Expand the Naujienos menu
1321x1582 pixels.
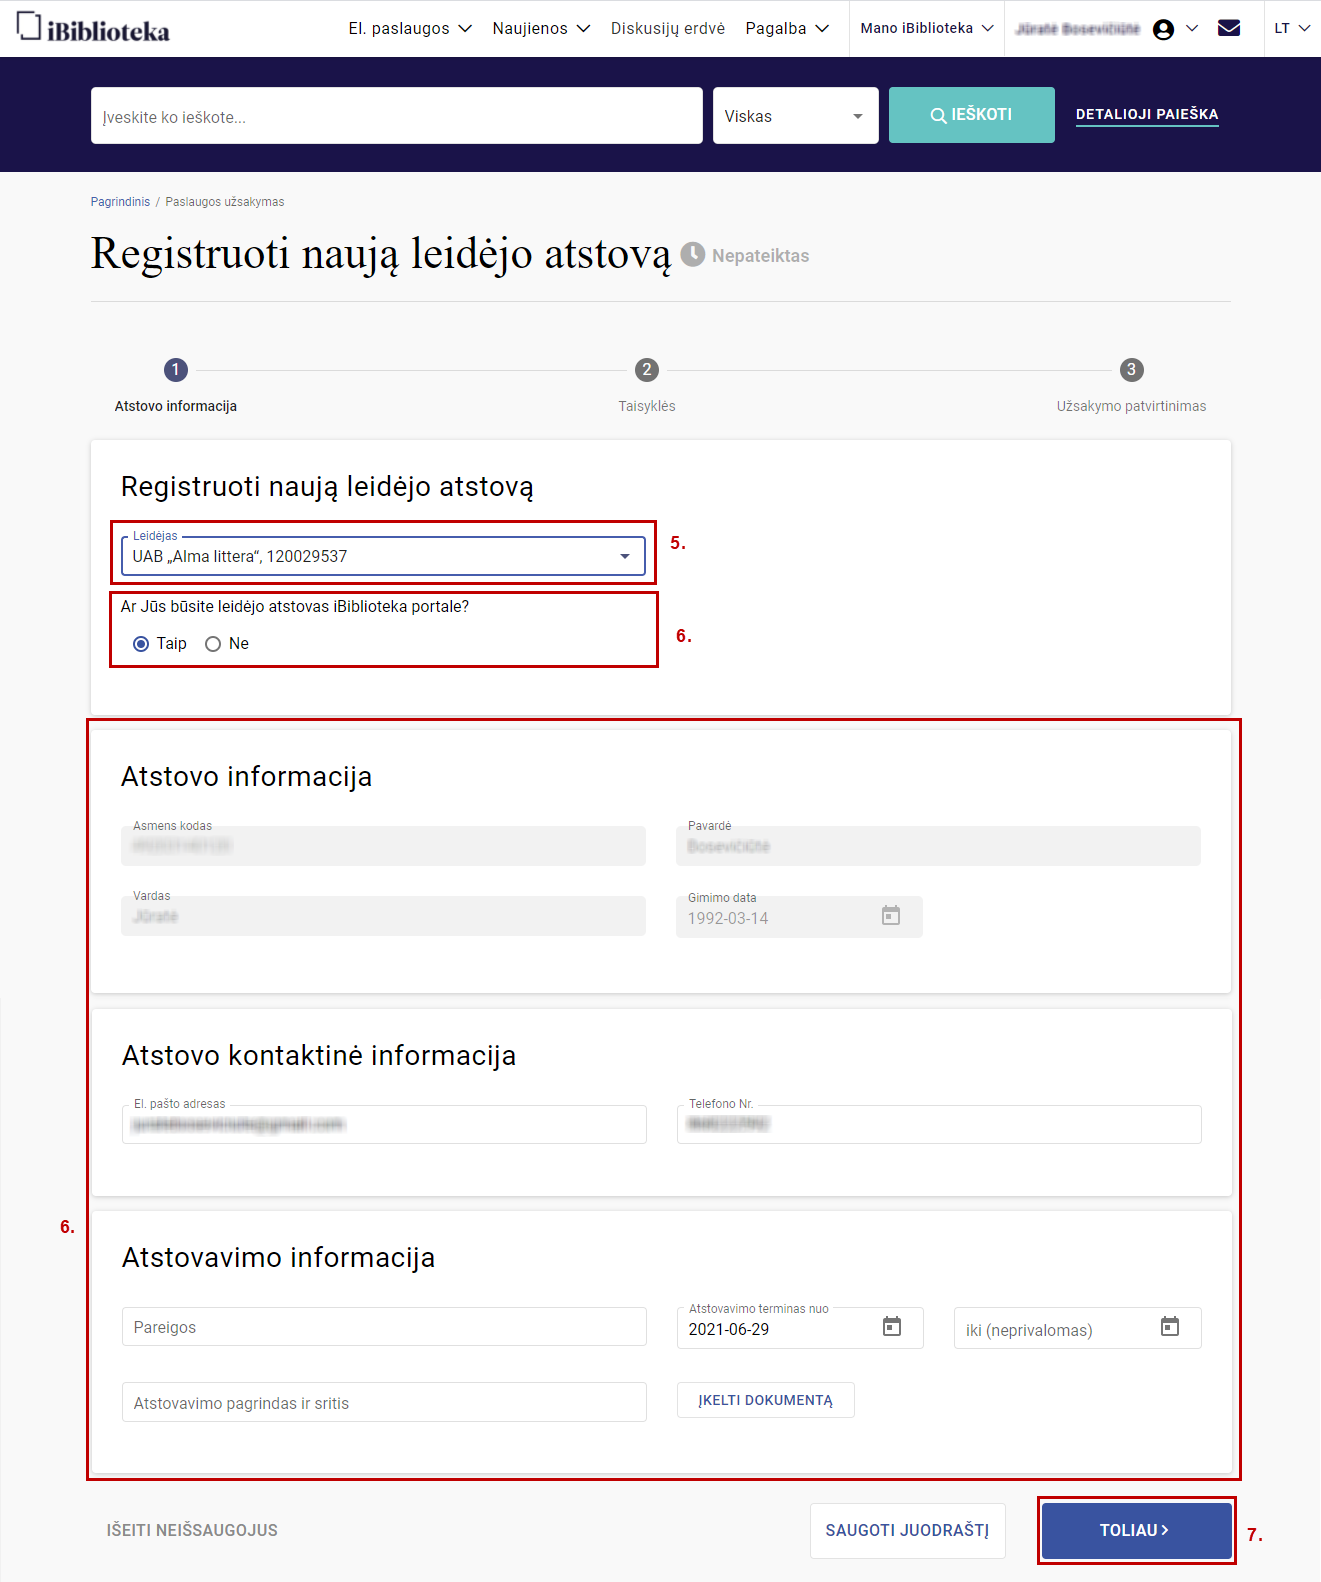(x=541, y=28)
